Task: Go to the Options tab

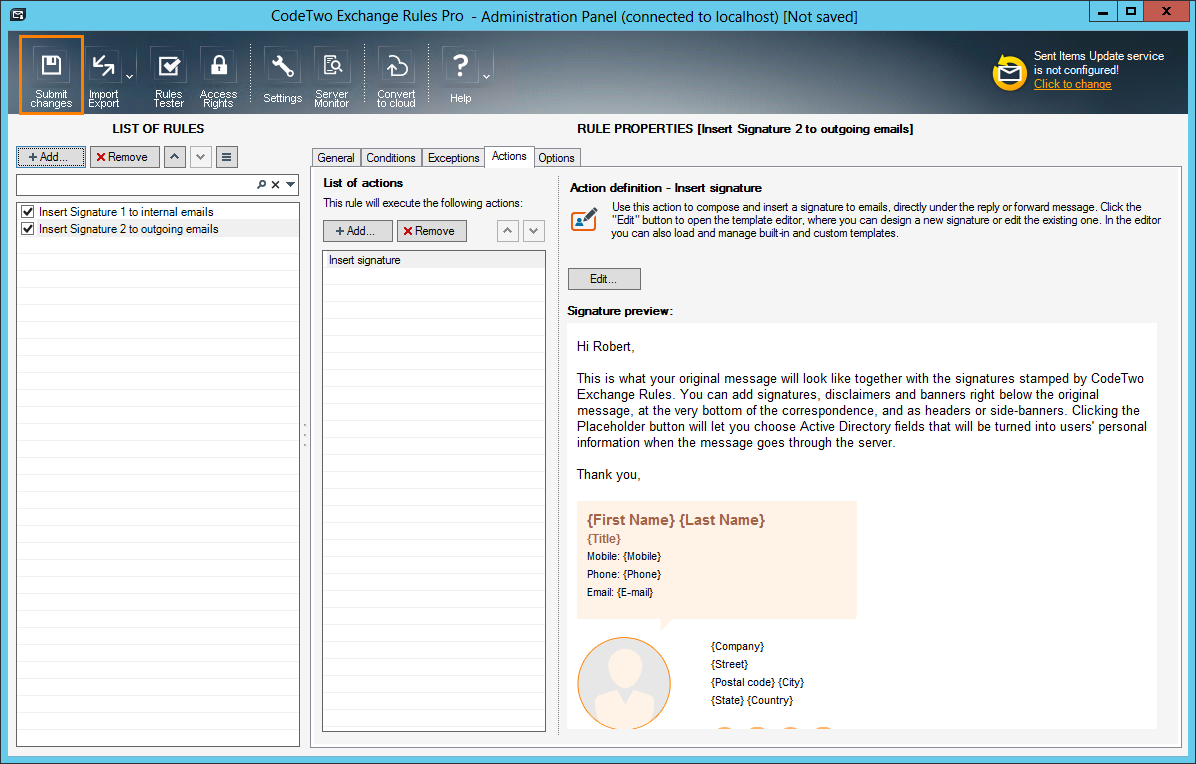Action: pyautogui.click(x=556, y=158)
